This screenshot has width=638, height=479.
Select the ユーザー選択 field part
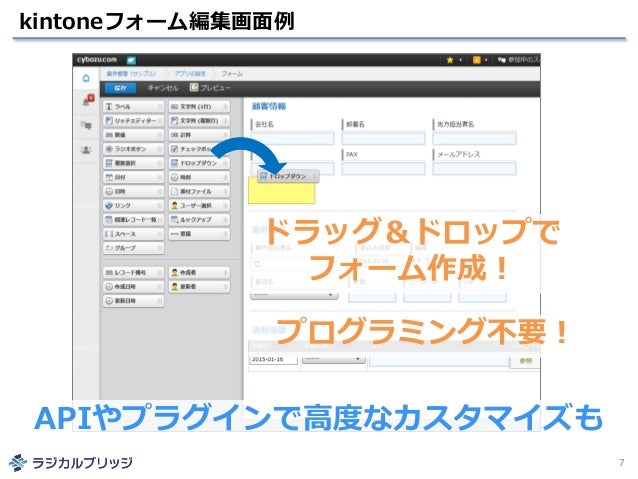[199, 206]
